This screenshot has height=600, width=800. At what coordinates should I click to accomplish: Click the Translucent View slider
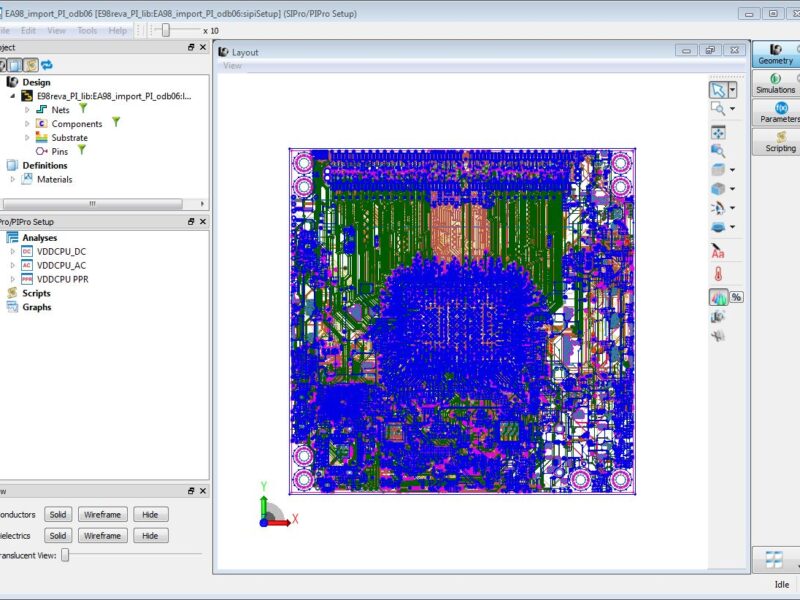tap(66, 555)
